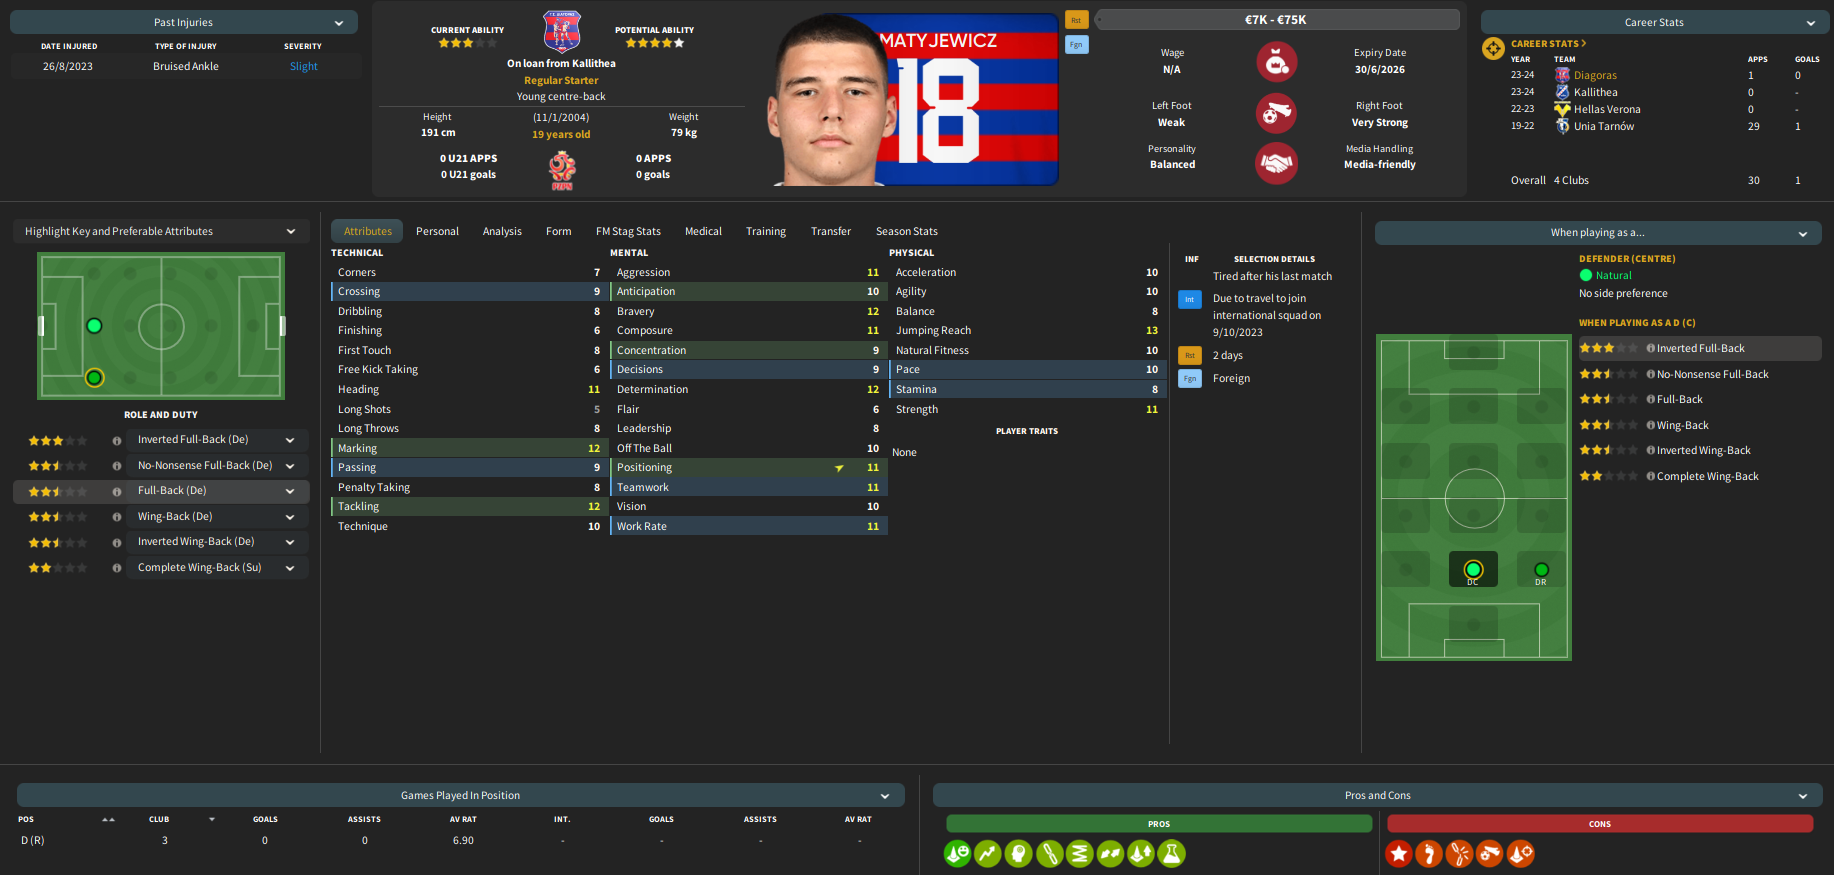Click the wage money bag icon
Viewport: 1834px width, 875px height.
(x=1276, y=62)
